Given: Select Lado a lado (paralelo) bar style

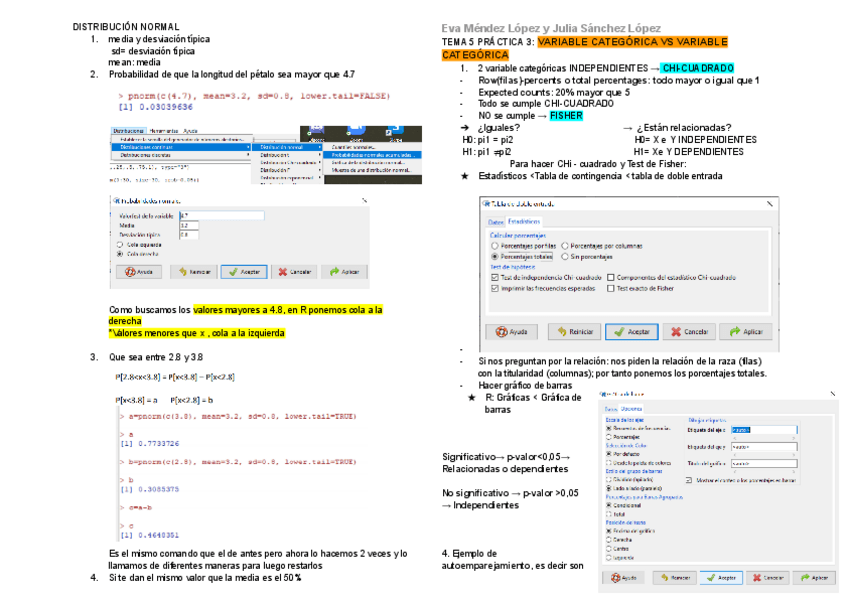Looking at the screenshot, I should [x=608, y=488].
